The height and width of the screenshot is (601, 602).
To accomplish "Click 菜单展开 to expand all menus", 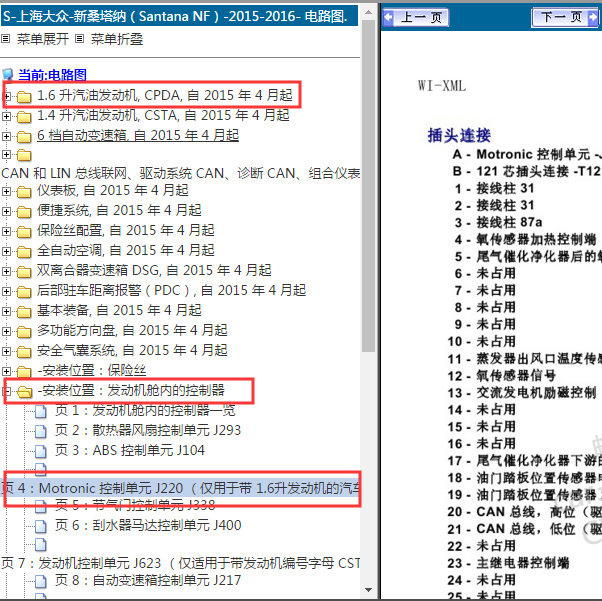I will coord(43,39).
